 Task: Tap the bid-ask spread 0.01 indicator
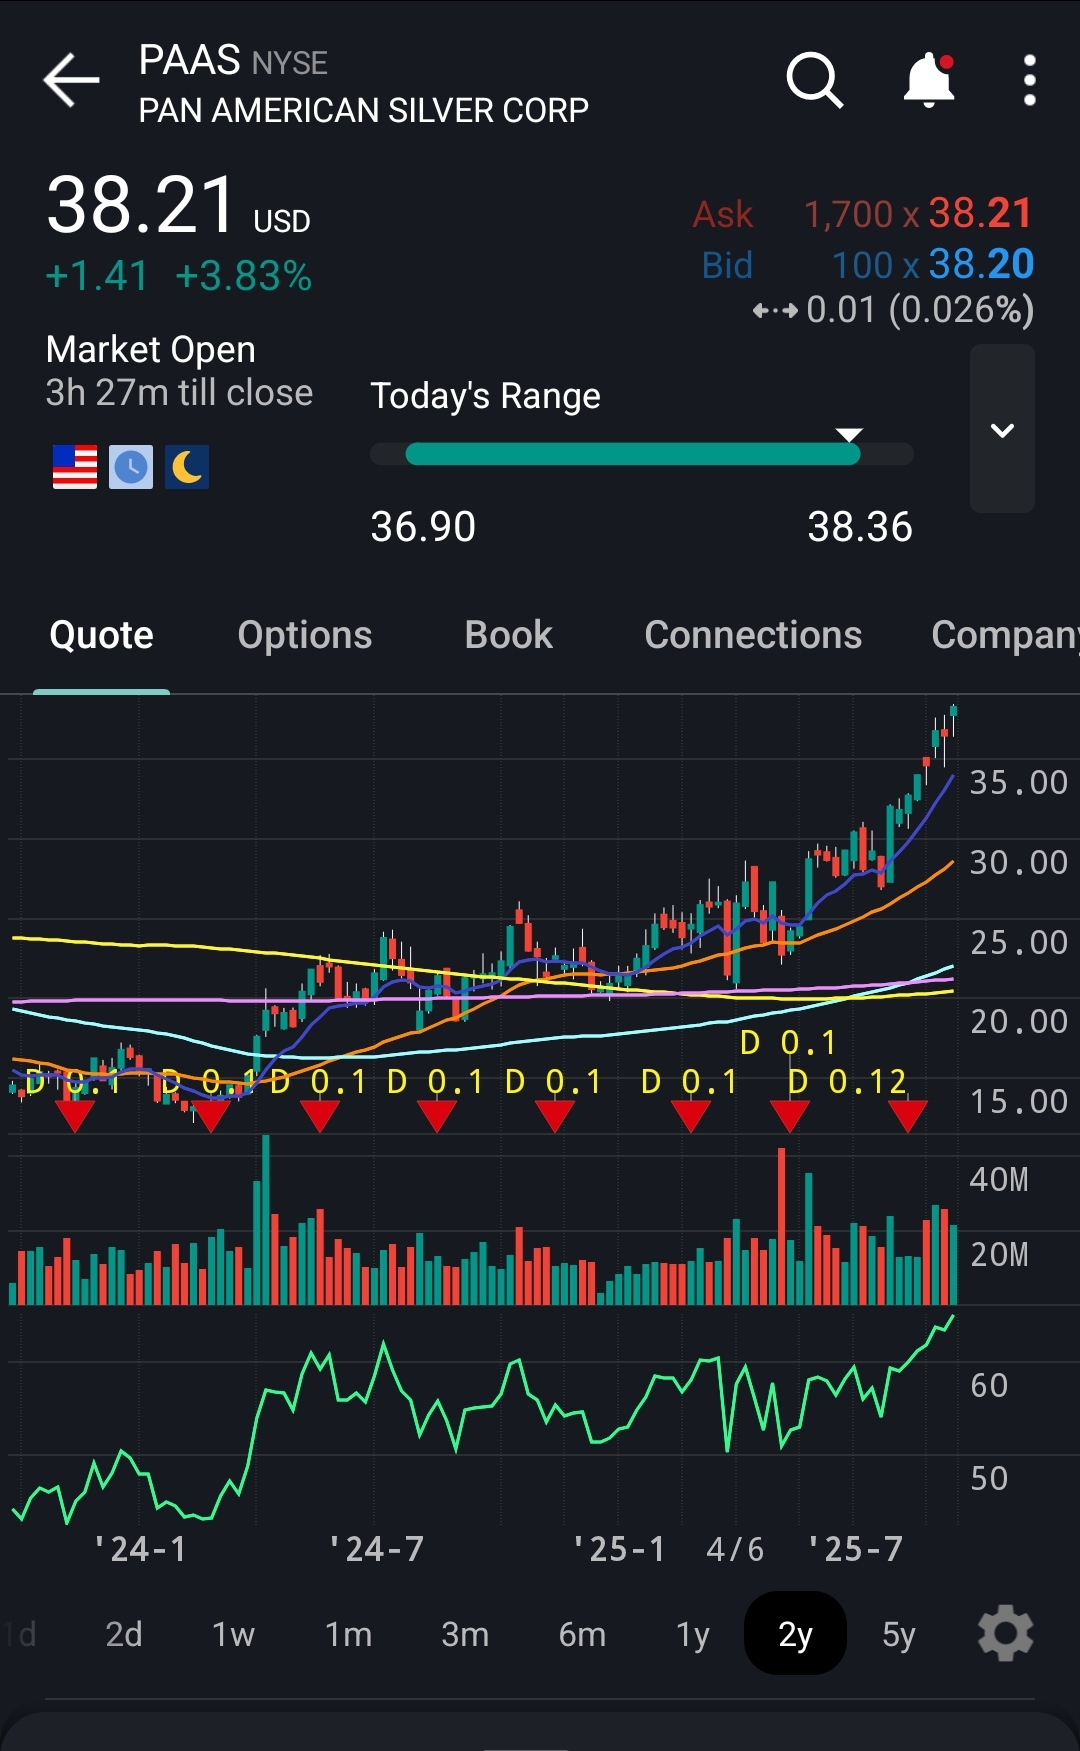pyautogui.click(x=893, y=310)
